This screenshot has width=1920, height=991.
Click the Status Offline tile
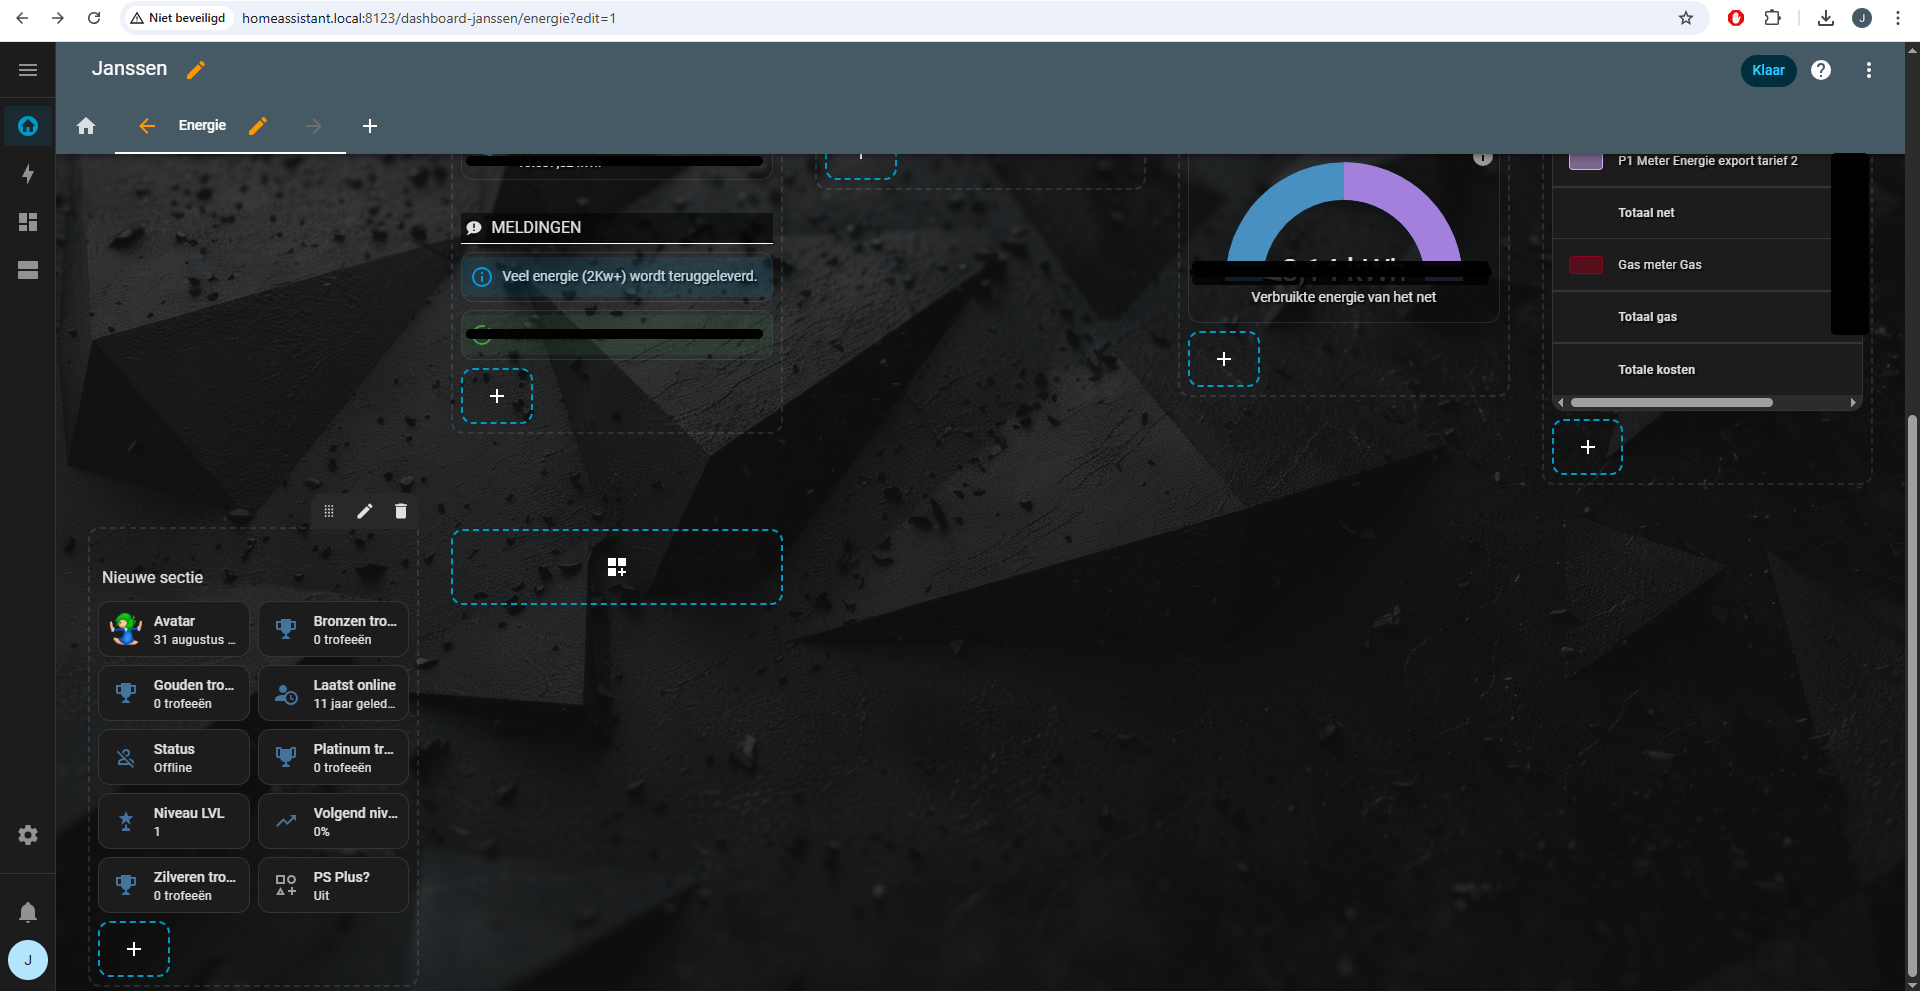pyautogui.click(x=174, y=757)
